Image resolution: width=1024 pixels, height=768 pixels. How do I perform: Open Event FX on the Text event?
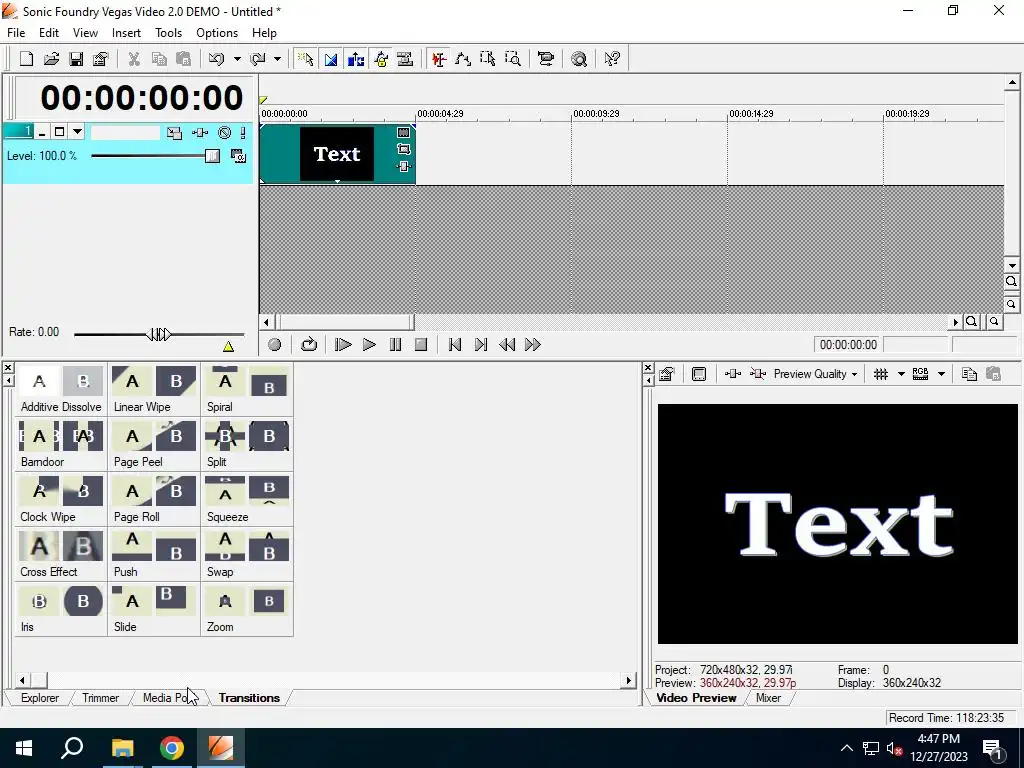coord(404,167)
